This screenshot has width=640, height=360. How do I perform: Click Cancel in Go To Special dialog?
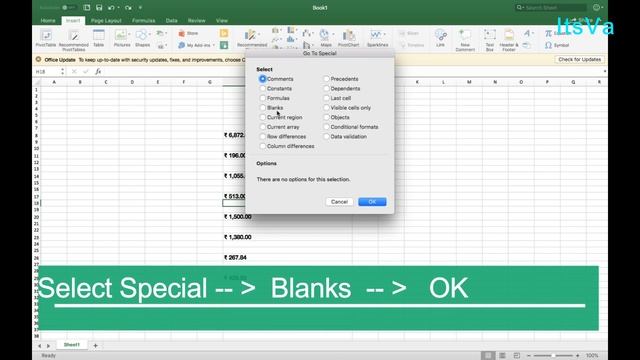click(x=339, y=202)
